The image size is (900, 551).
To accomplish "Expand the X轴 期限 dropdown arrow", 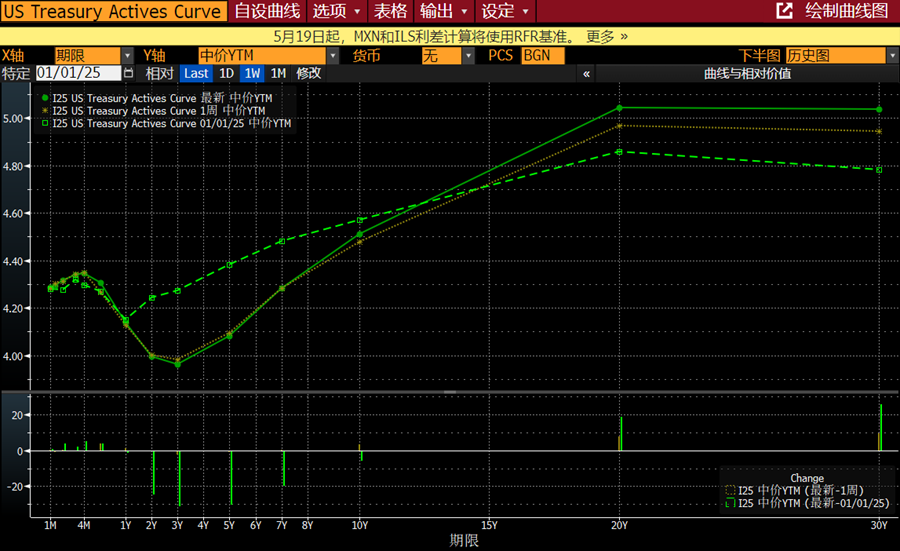I will pyautogui.click(x=127, y=56).
